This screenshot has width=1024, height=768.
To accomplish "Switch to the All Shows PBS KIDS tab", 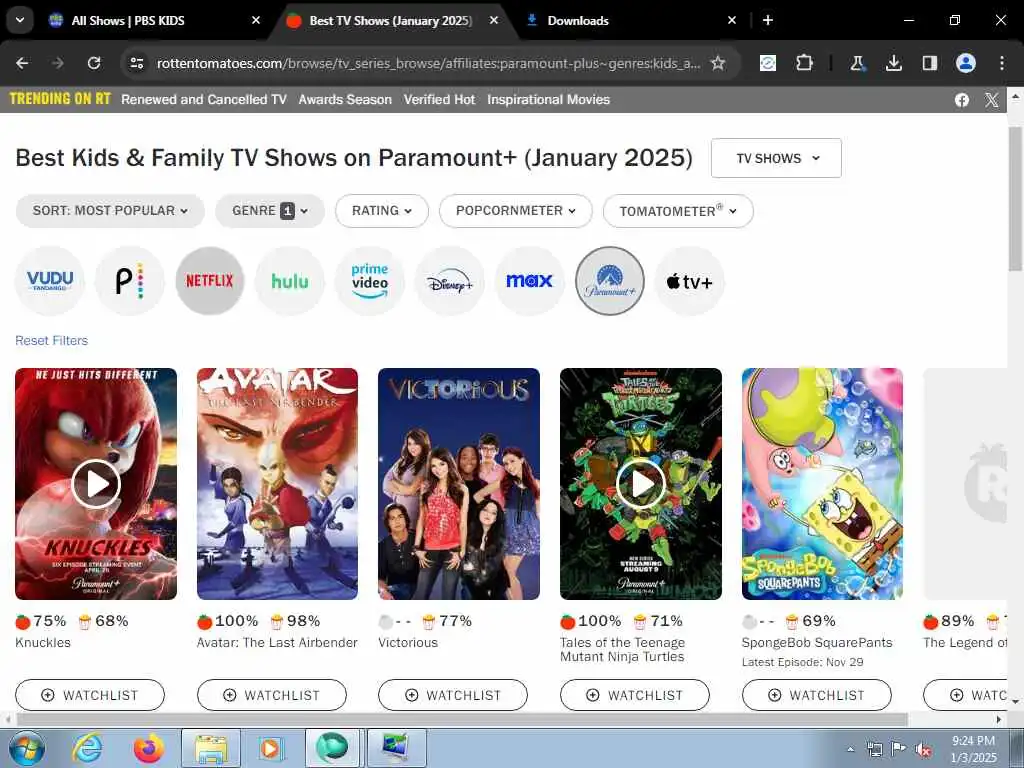I will pos(128,20).
